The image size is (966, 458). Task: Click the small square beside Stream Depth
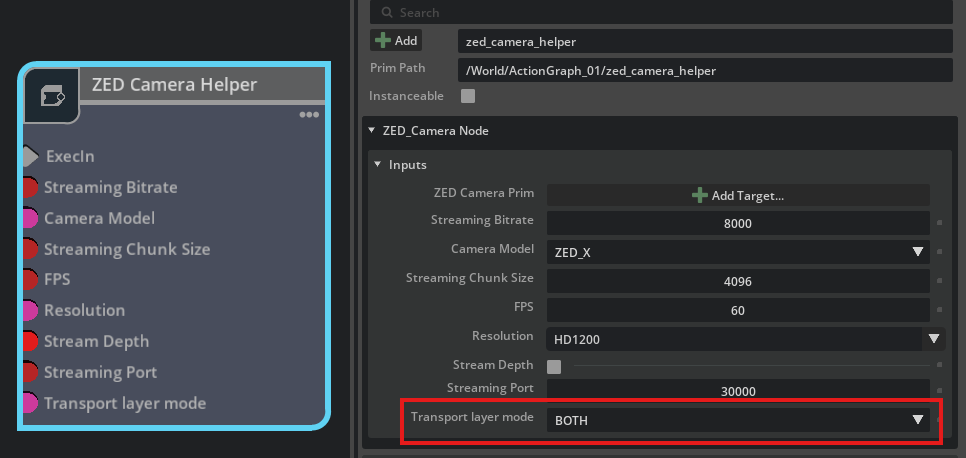point(940,365)
